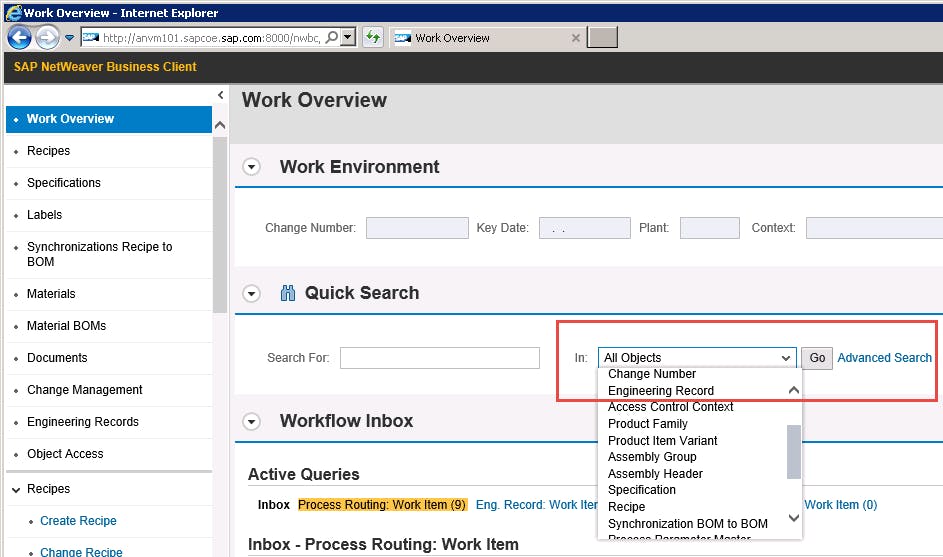Collapse the Recipes group in sidebar
This screenshot has height=557, width=943.
click(x=16, y=490)
